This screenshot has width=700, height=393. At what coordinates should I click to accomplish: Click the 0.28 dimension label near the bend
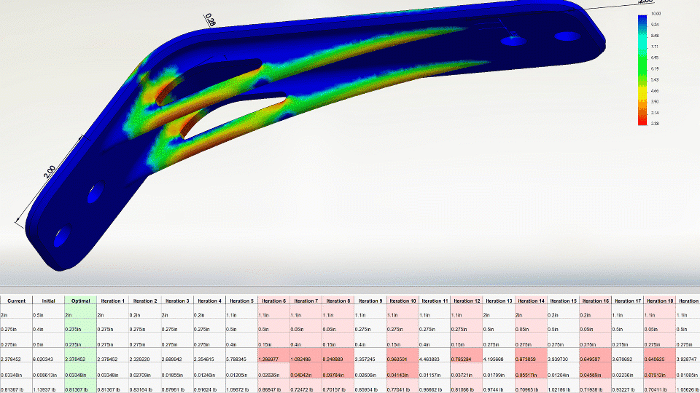coord(209,20)
